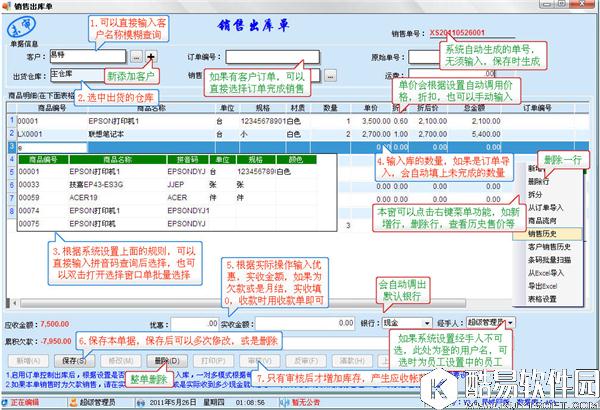Click the 01:08:56 time in status bar
The image size is (600, 410).
point(250,403)
